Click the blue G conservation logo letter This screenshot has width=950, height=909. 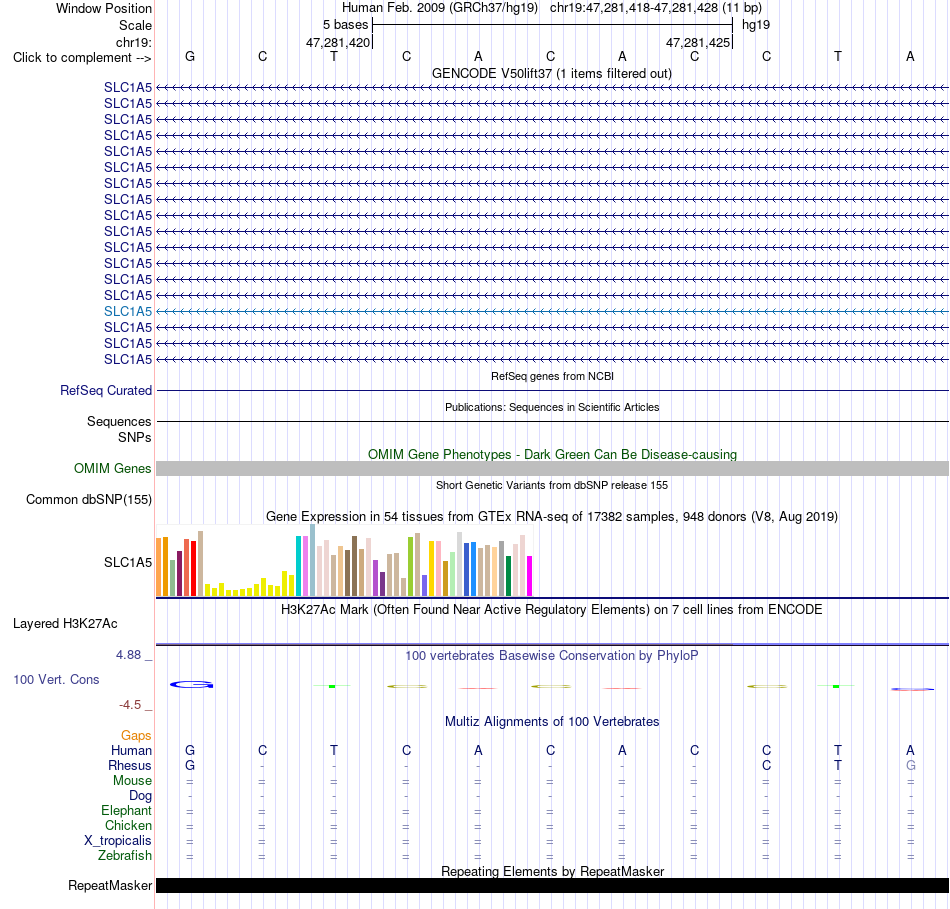click(x=191, y=685)
